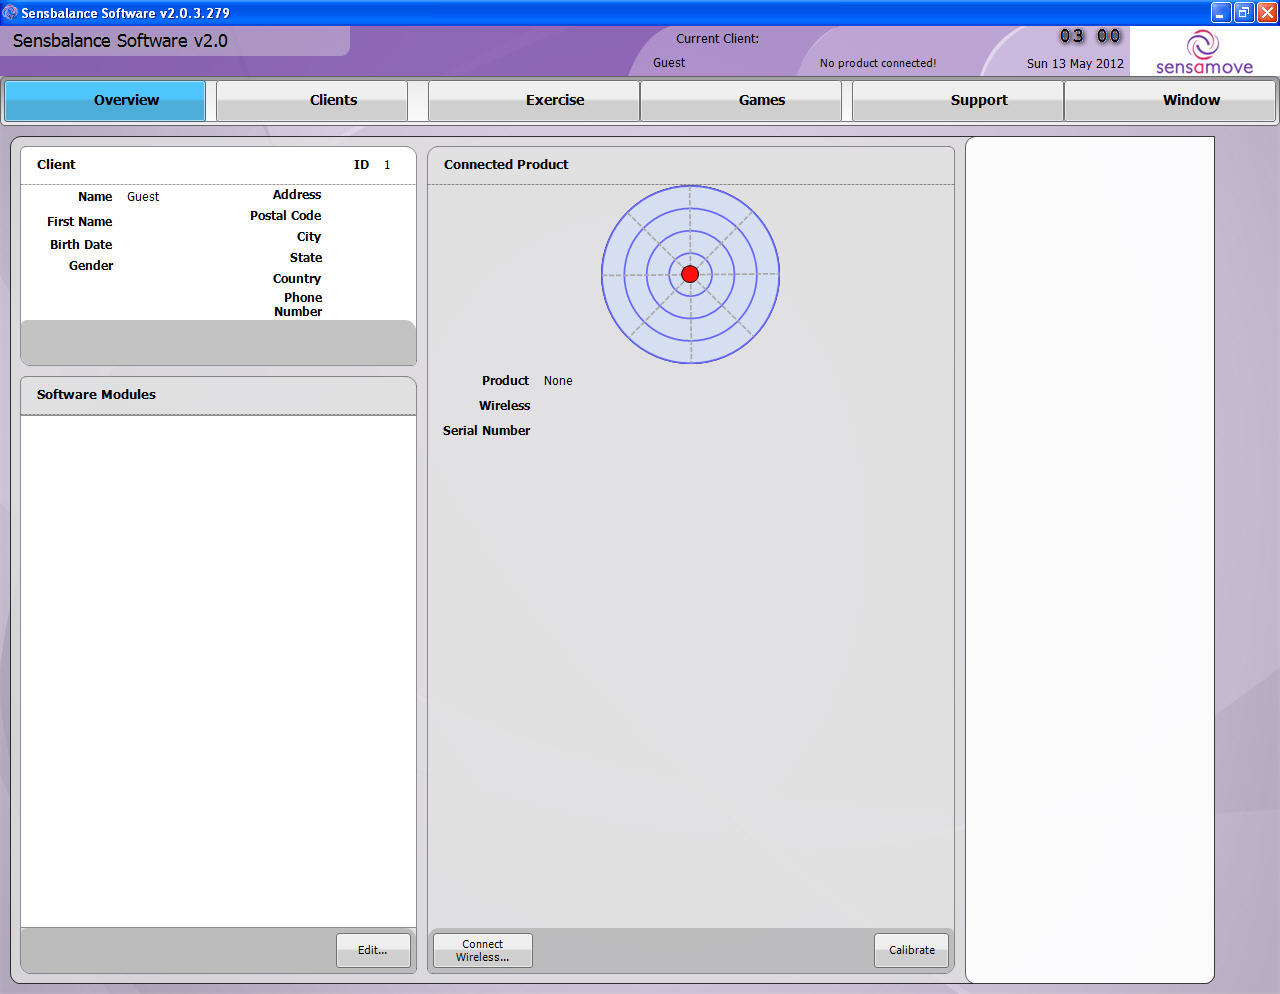The height and width of the screenshot is (994, 1280).
Task: Open the Exercise tab
Action: (x=534, y=100)
